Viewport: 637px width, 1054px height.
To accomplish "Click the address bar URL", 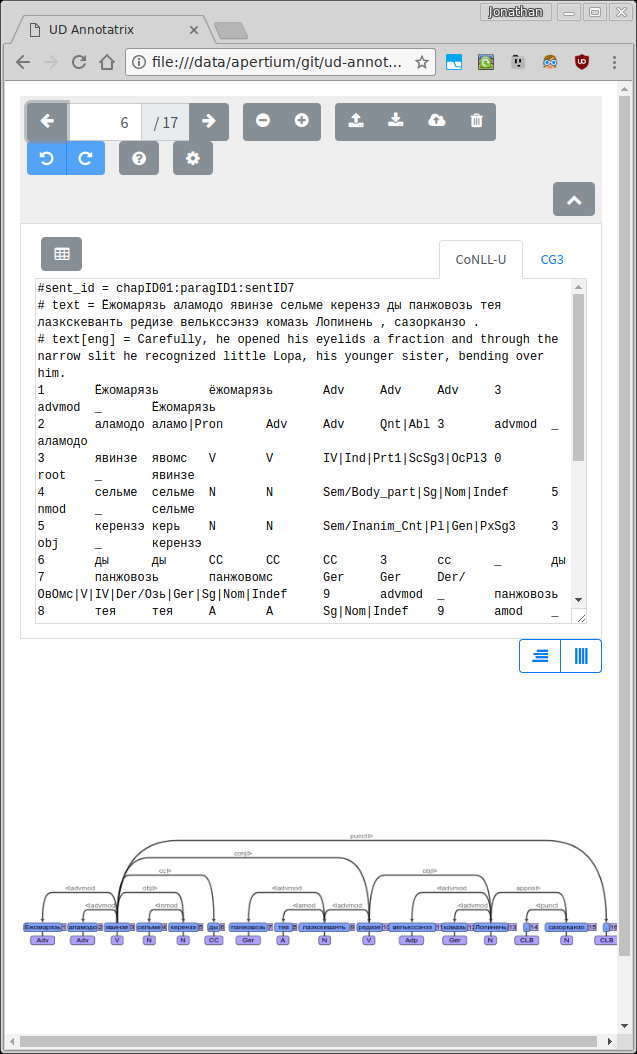I will click(x=277, y=63).
